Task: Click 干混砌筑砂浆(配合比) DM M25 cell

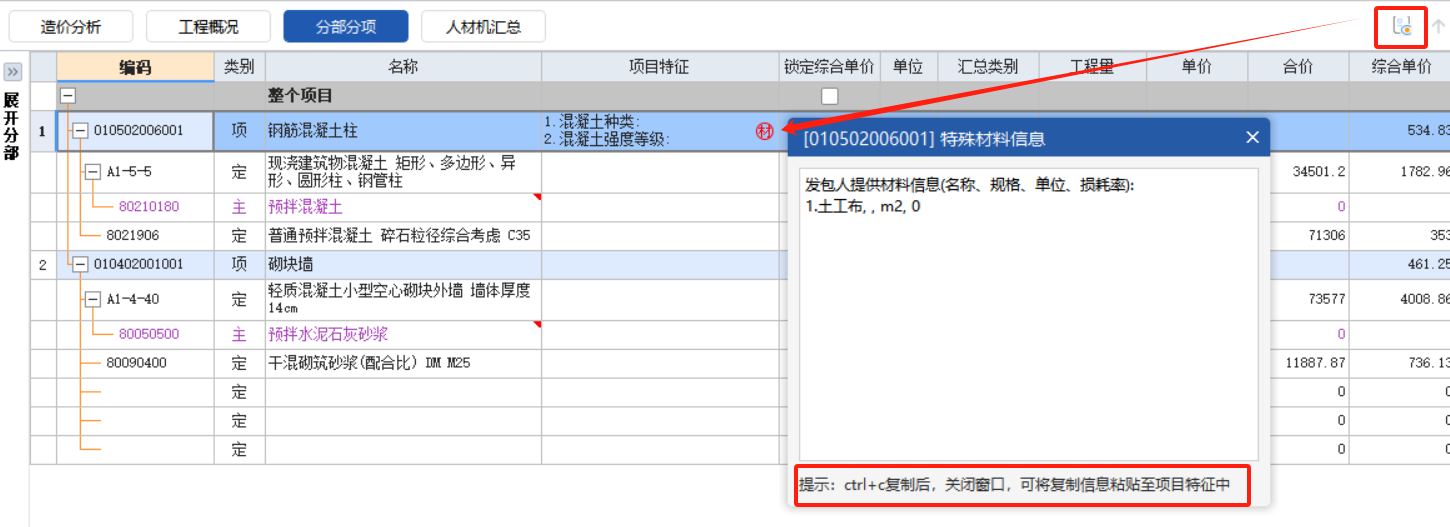Action: coord(403,363)
